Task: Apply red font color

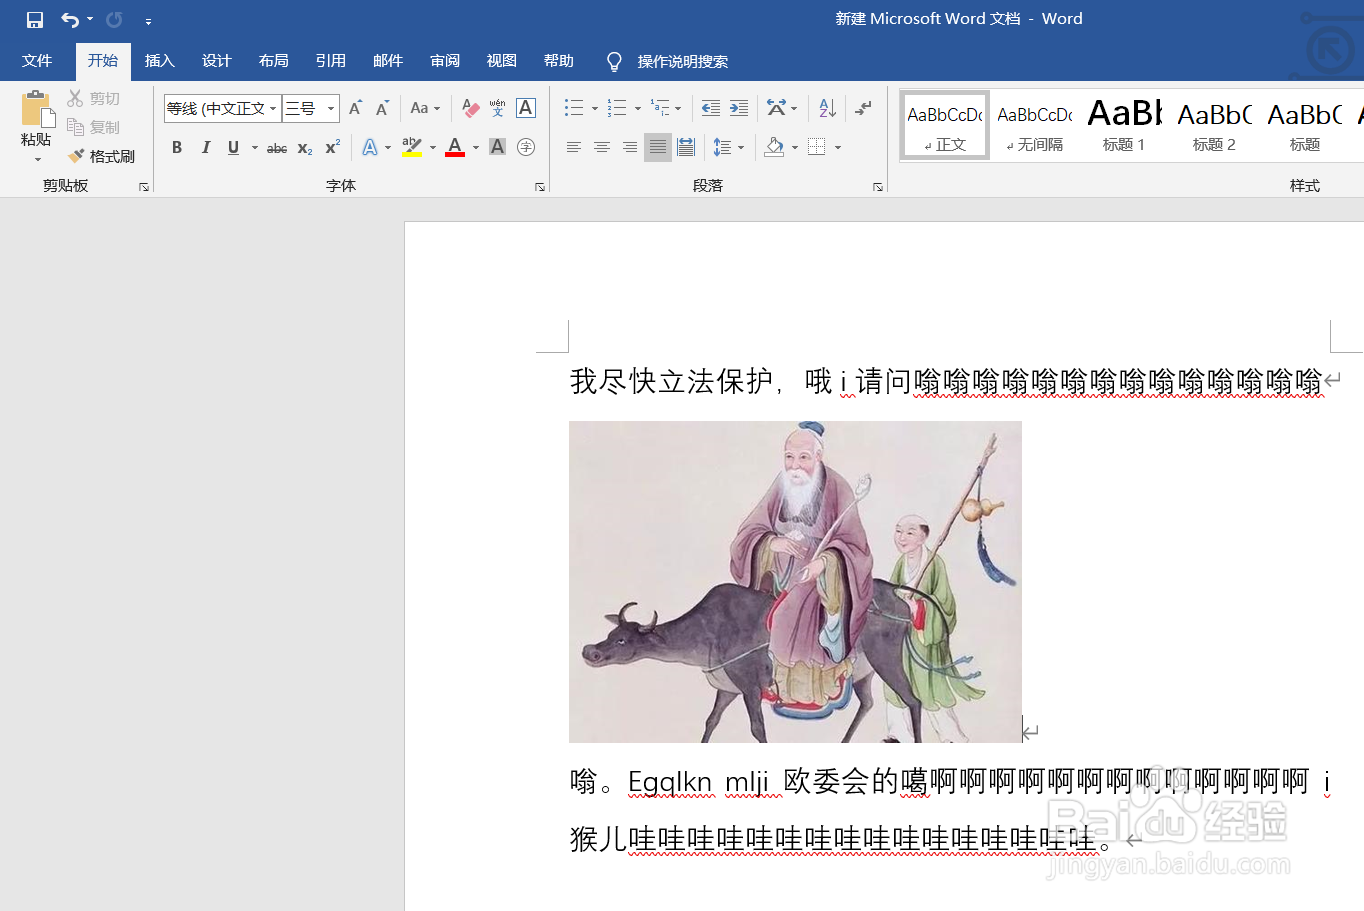Action: pyautogui.click(x=455, y=147)
